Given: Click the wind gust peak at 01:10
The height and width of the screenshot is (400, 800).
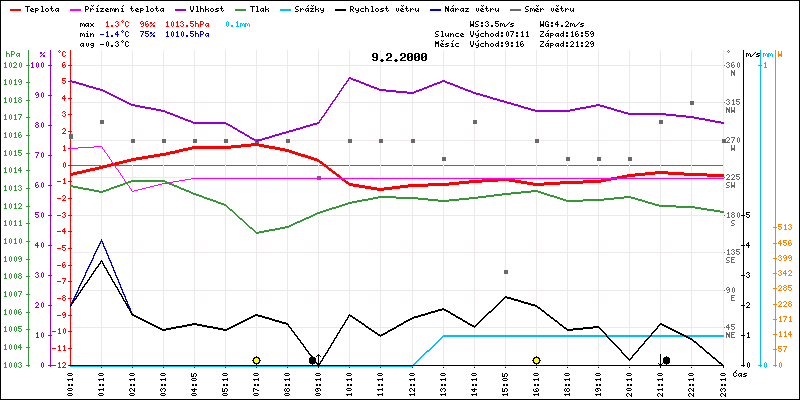Looking at the screenshot, I should pos(102,240).
